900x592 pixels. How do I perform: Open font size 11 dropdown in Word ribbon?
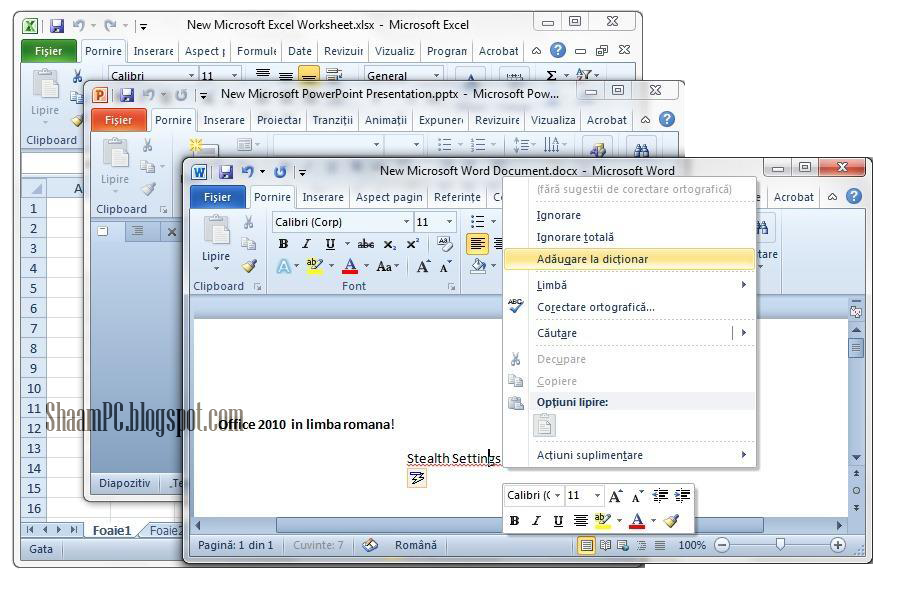pos(449,222)
